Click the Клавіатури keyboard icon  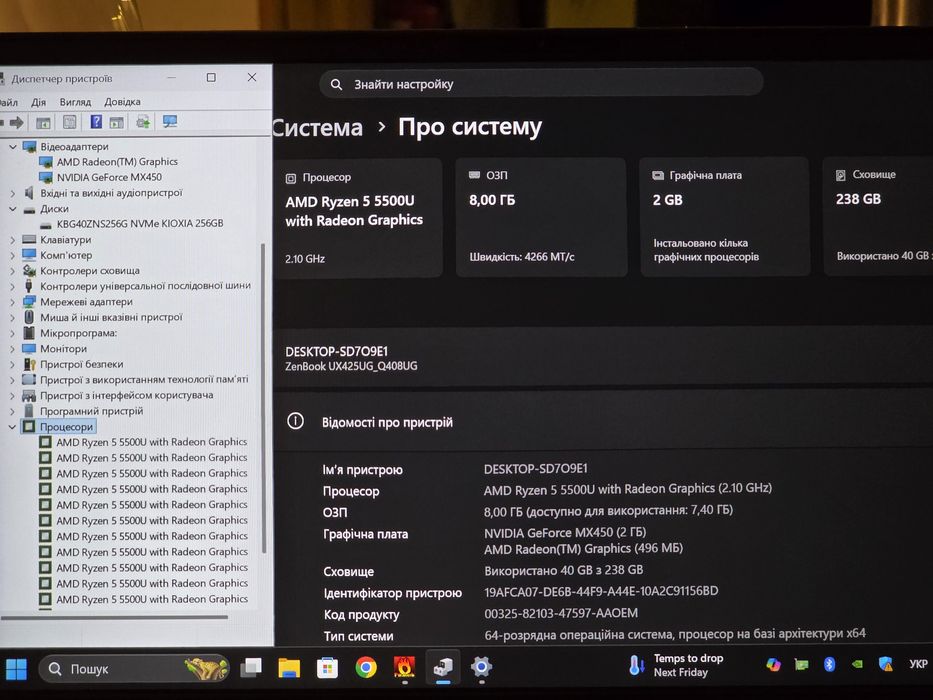pyautogui.click(x=29, y=240)
